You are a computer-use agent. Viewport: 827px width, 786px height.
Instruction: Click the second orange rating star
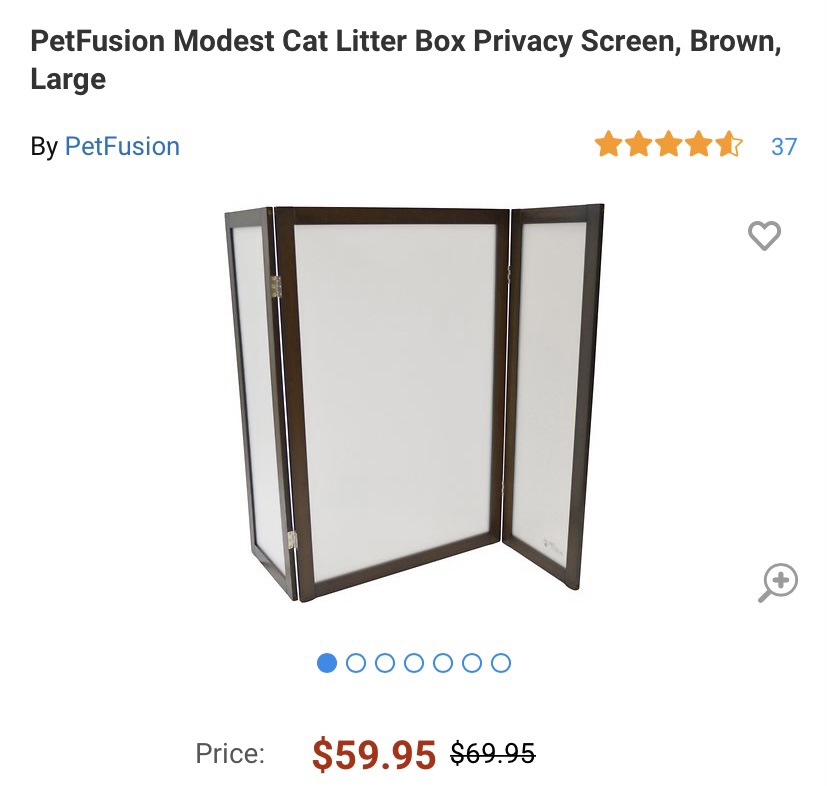[x=638, y=146]
